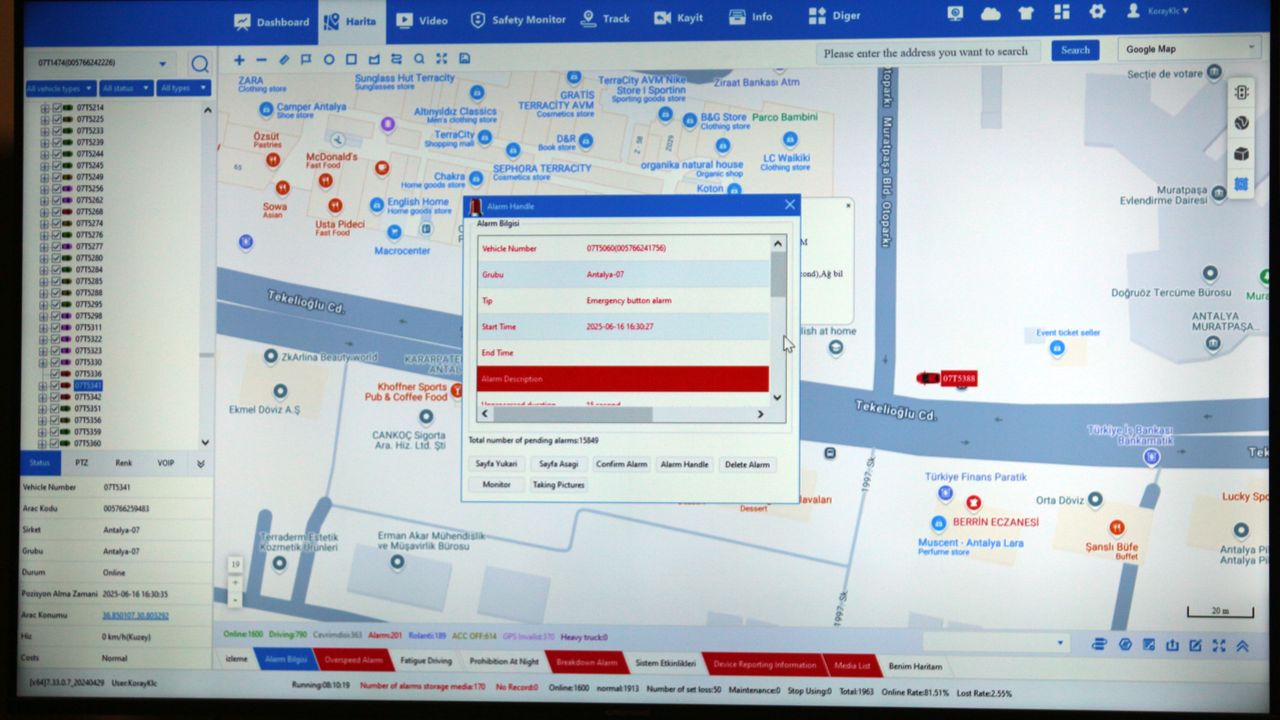Toggle checkbox for vehicle 07T5351
The image size is (1280, 720).
(x=56, y=409)
